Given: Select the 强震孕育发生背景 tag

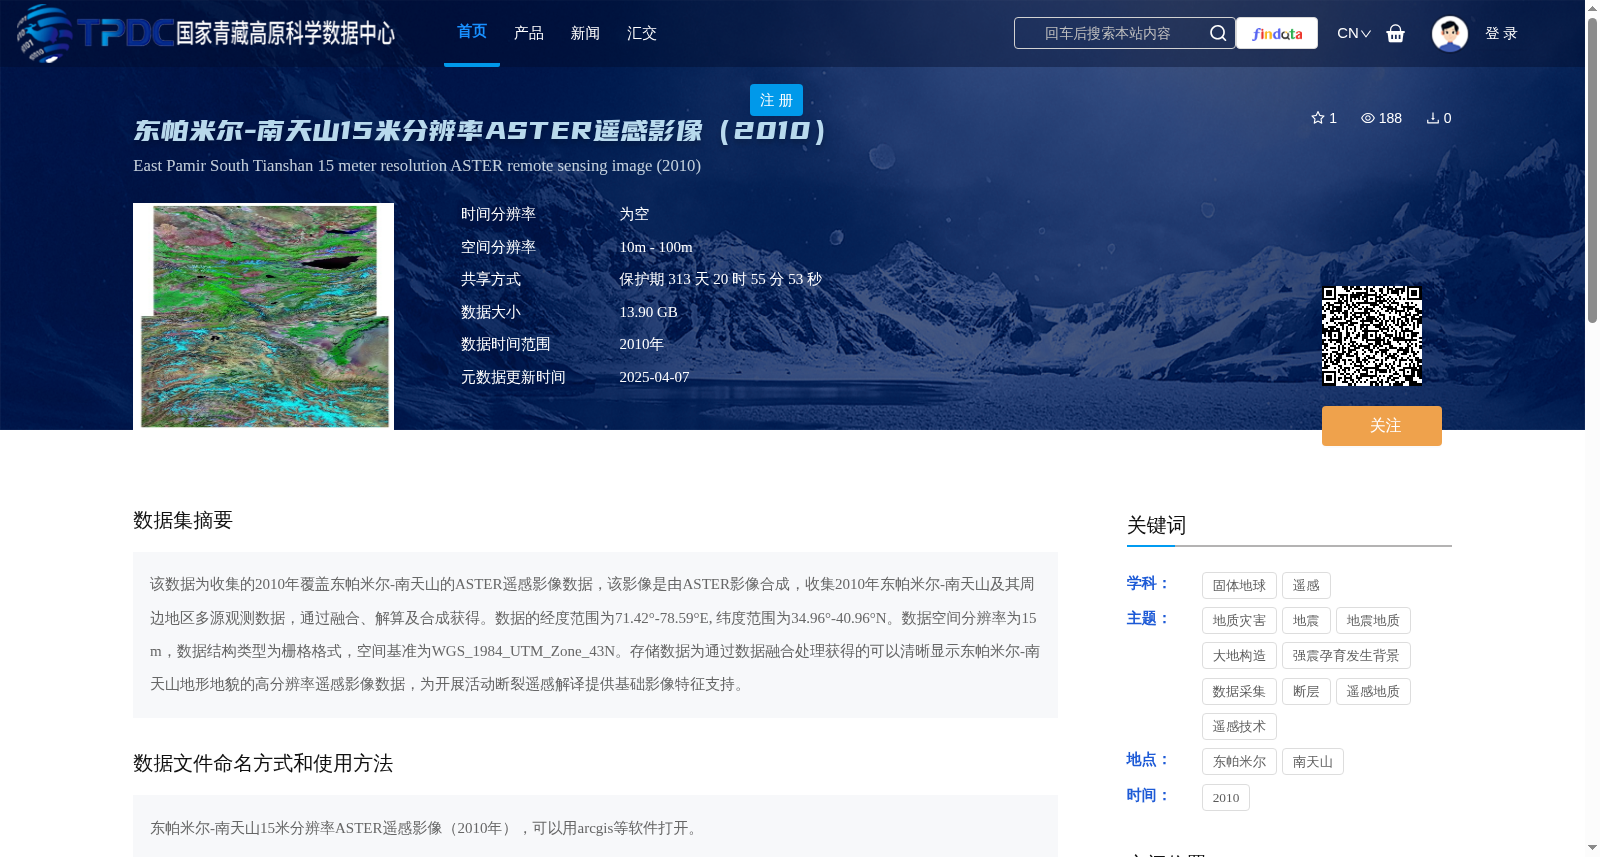Looking at the screenshot, I should pyautogui.click(x=1346, y=656).
